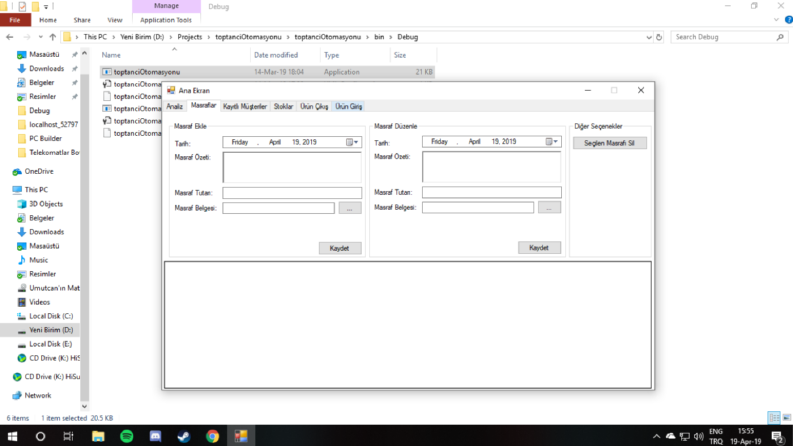Open calendar dropdown in Masraf Ekle date
The height and width of the screenshot is (446, 793).
(x=353, y=142)
